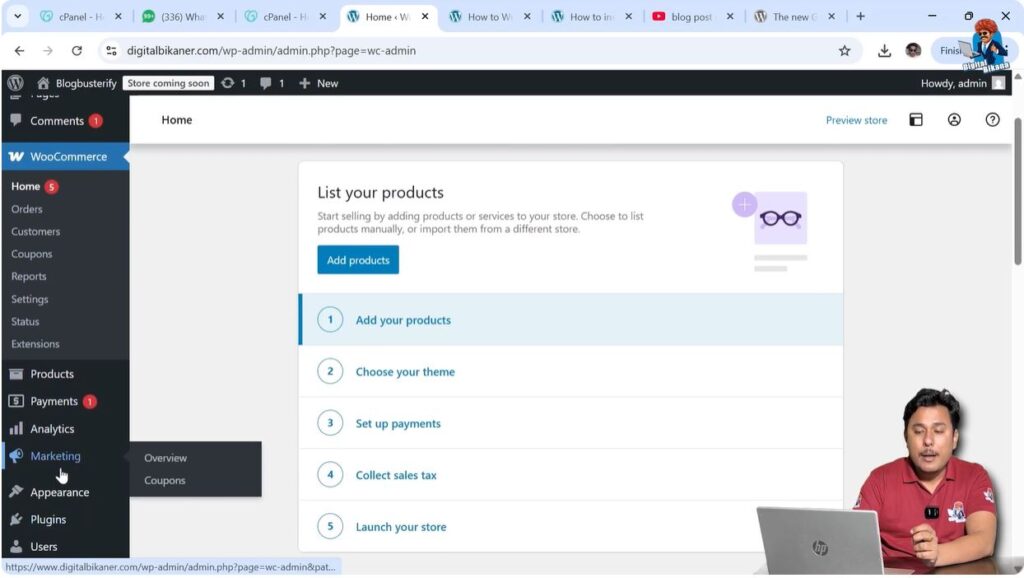
Task: Open the Preview store link
Action: [856, 119]
